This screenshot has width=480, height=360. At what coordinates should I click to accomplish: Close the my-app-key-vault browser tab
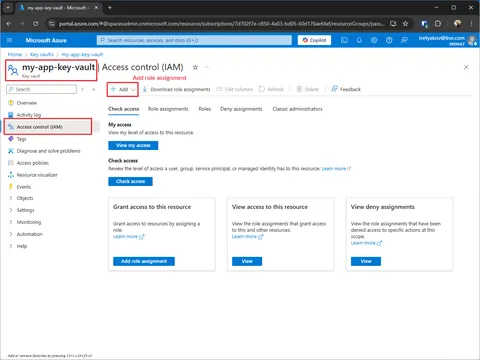[96, 7]
